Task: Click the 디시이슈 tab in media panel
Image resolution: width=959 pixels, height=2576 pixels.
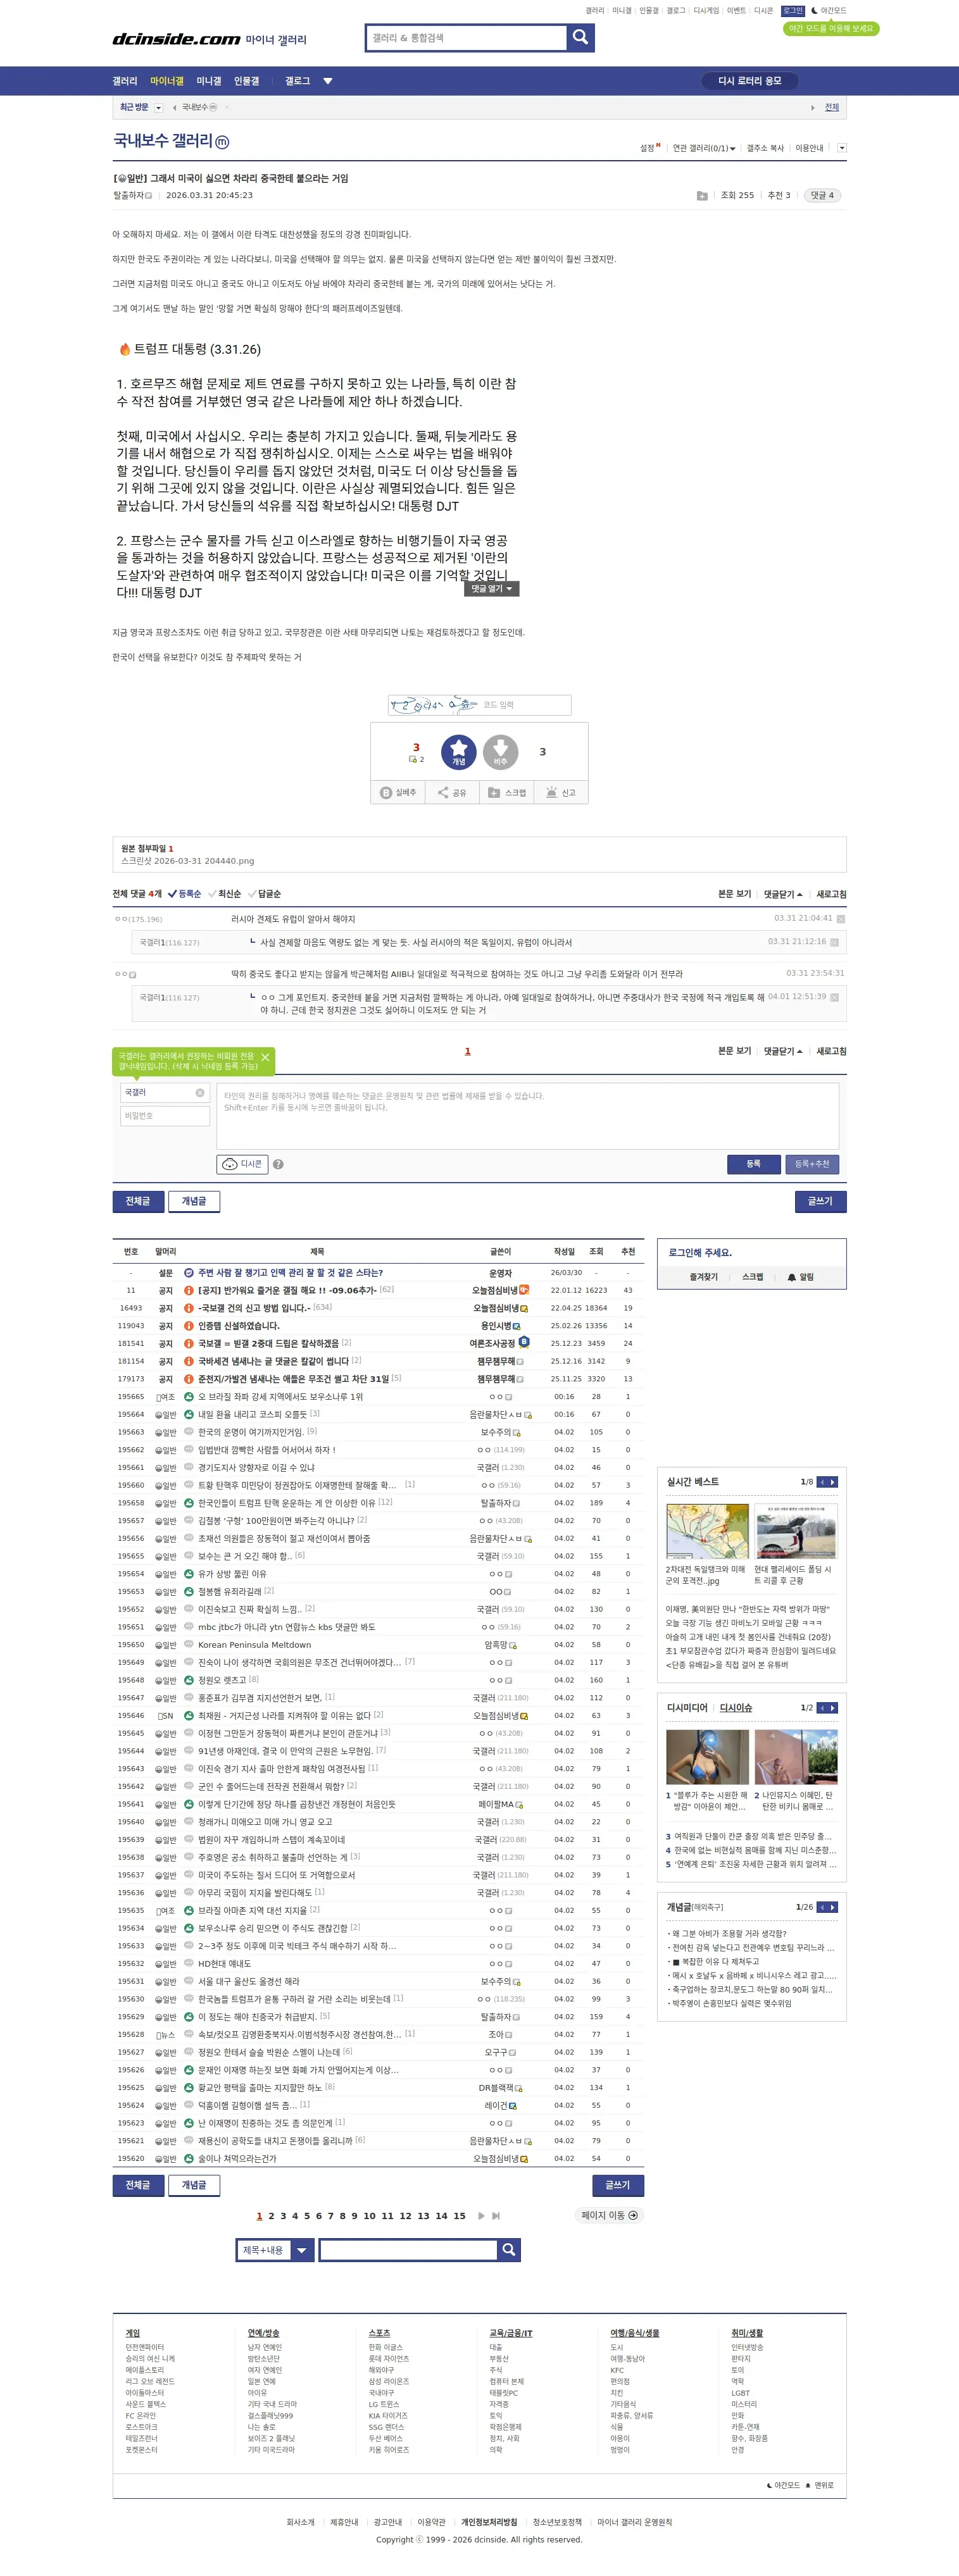Action: click(736, 1708)
